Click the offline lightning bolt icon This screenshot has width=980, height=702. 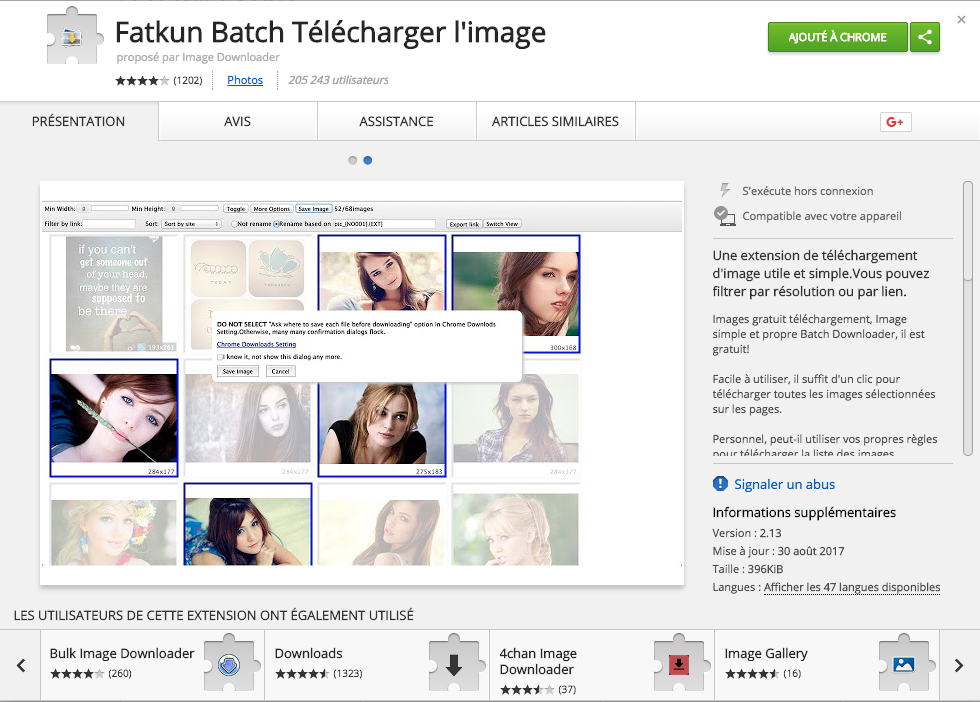pos(724,190)
